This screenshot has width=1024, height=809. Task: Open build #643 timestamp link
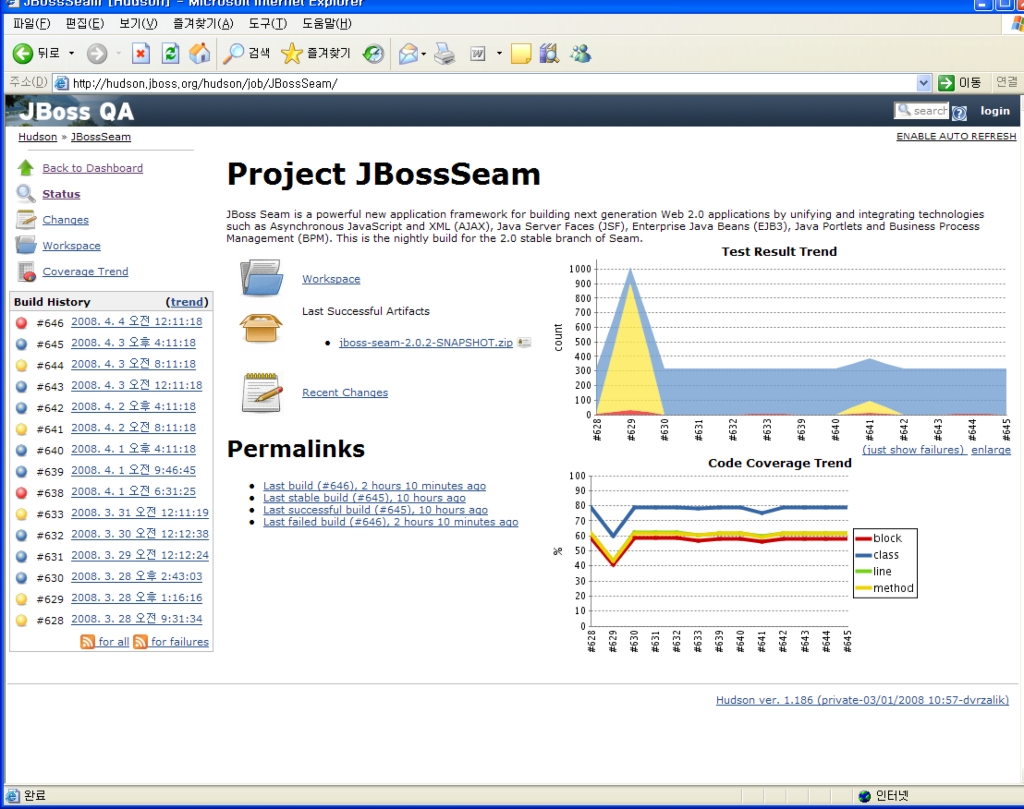pos(136,385)
